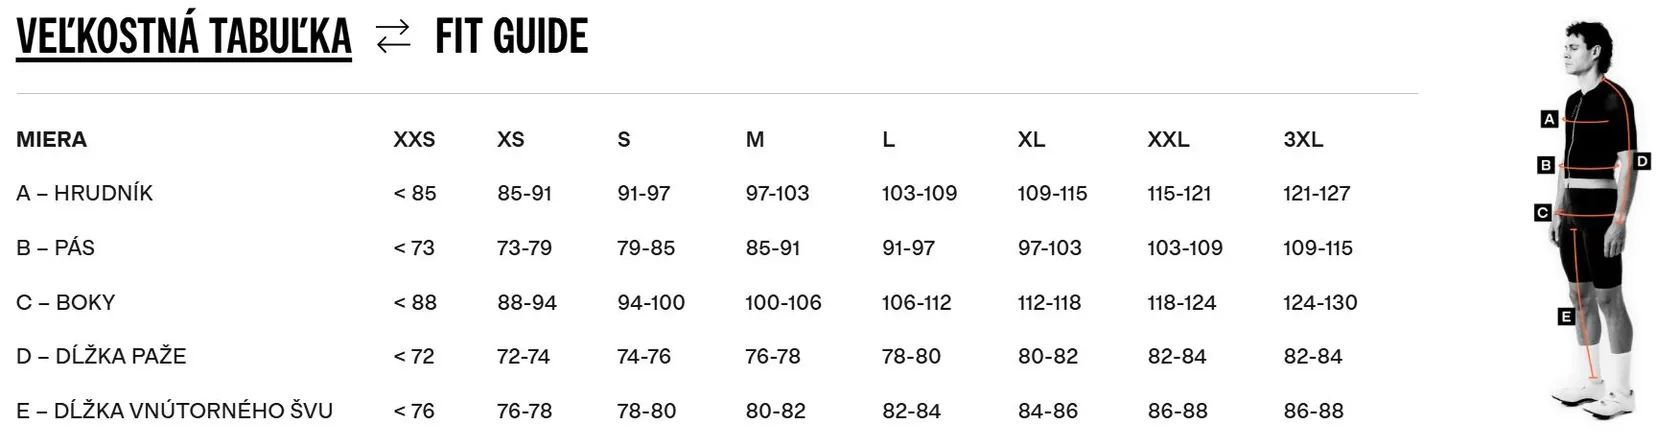The image size is (1680, 448).
Task: Click the swap arrows icon between tabs
Action: click(393, 37)
